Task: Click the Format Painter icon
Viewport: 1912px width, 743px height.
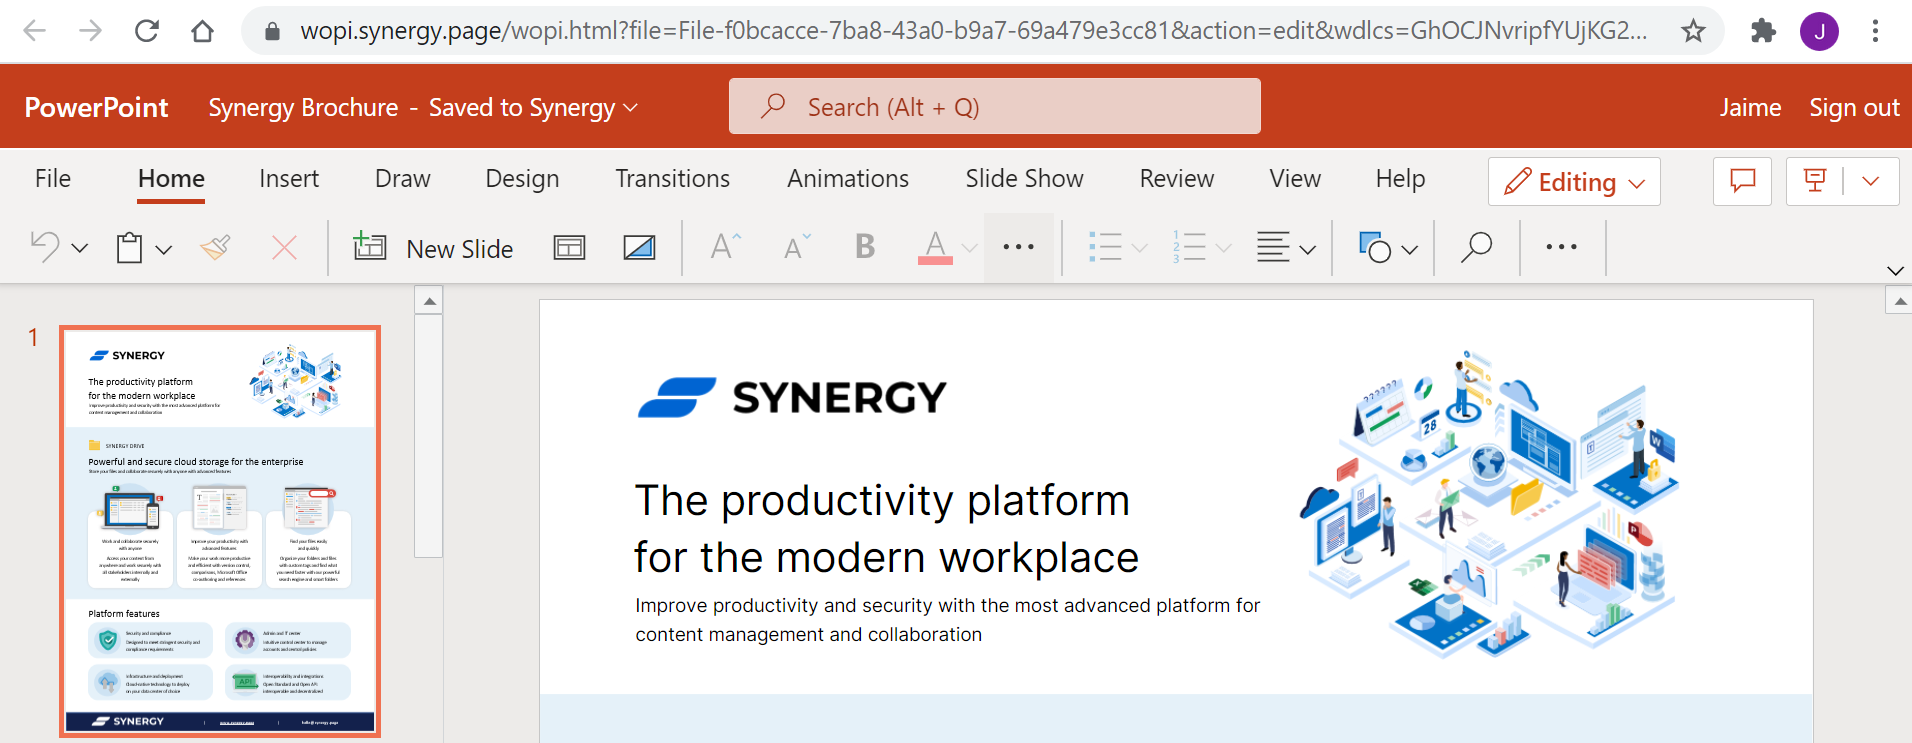Action: pyautogui.click(x=216, y=247)
